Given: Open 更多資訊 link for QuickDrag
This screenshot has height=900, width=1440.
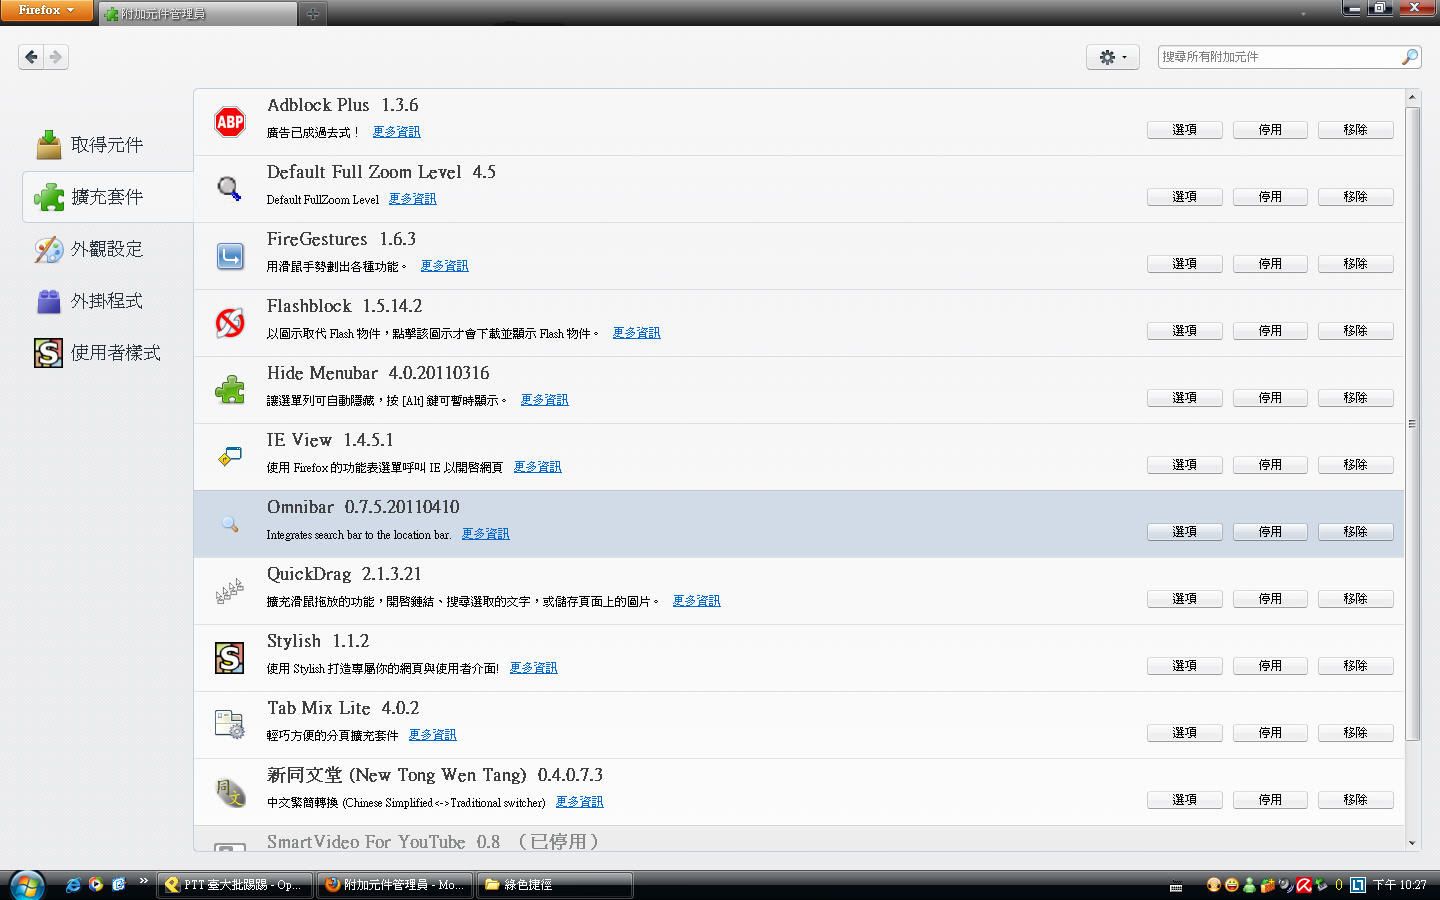Looking at the screenshot, I should (x=696, y=601).
